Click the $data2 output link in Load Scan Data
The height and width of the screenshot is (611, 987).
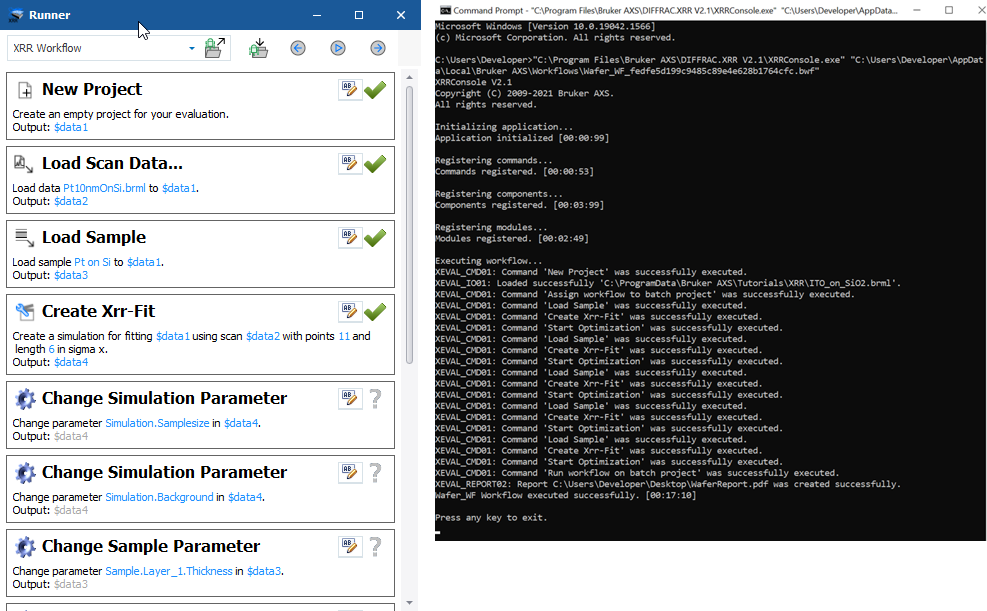click(x=70, y=201)
